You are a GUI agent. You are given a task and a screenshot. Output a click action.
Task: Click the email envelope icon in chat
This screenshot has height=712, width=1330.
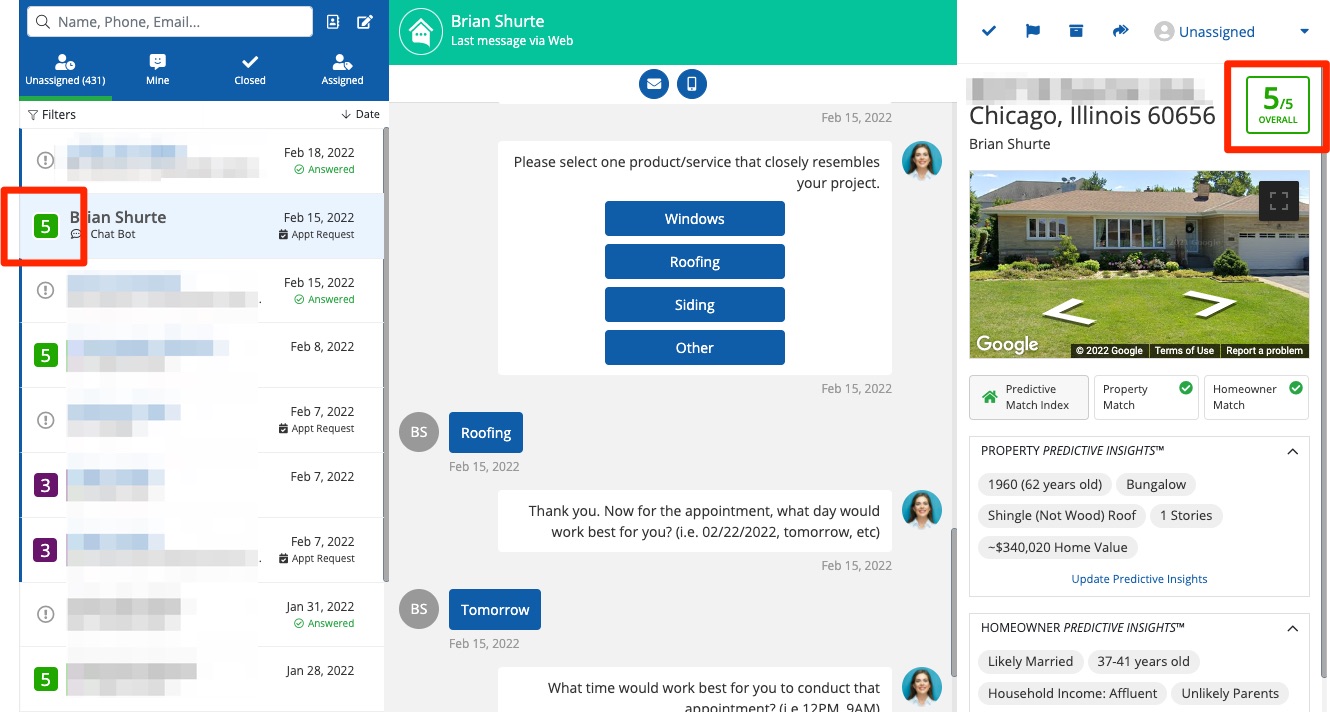tap(654, 84)
